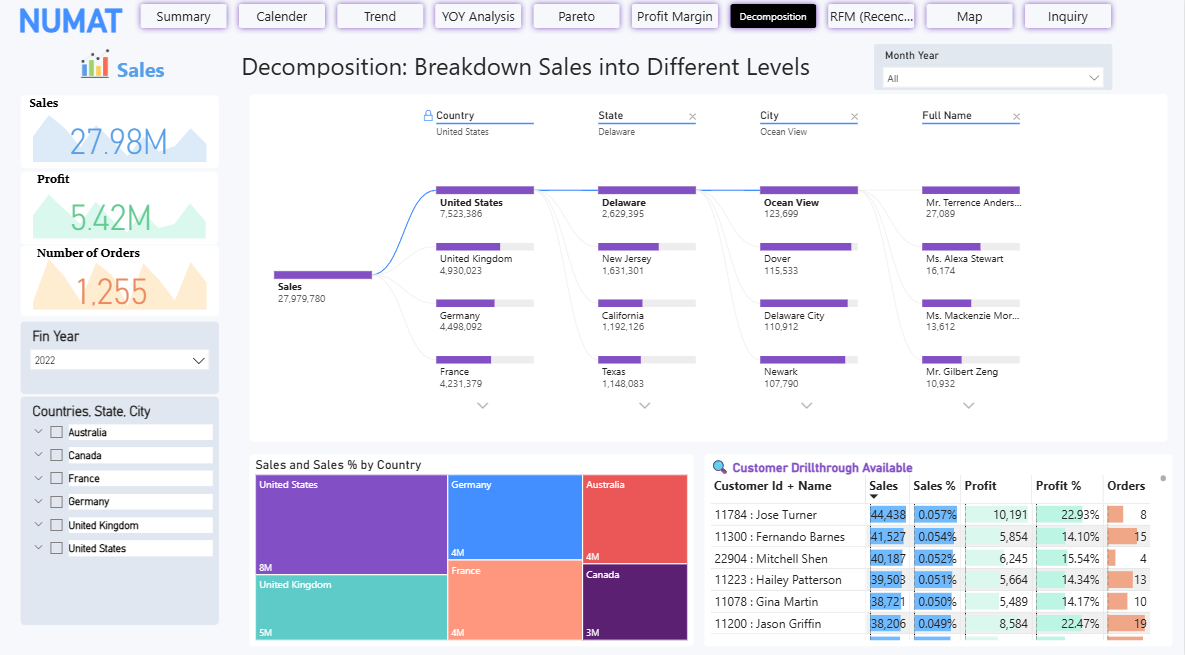This screenshot has width=1185, height=655.
Task: Toggle the United States checkbox
Action: tap(56, 548)
